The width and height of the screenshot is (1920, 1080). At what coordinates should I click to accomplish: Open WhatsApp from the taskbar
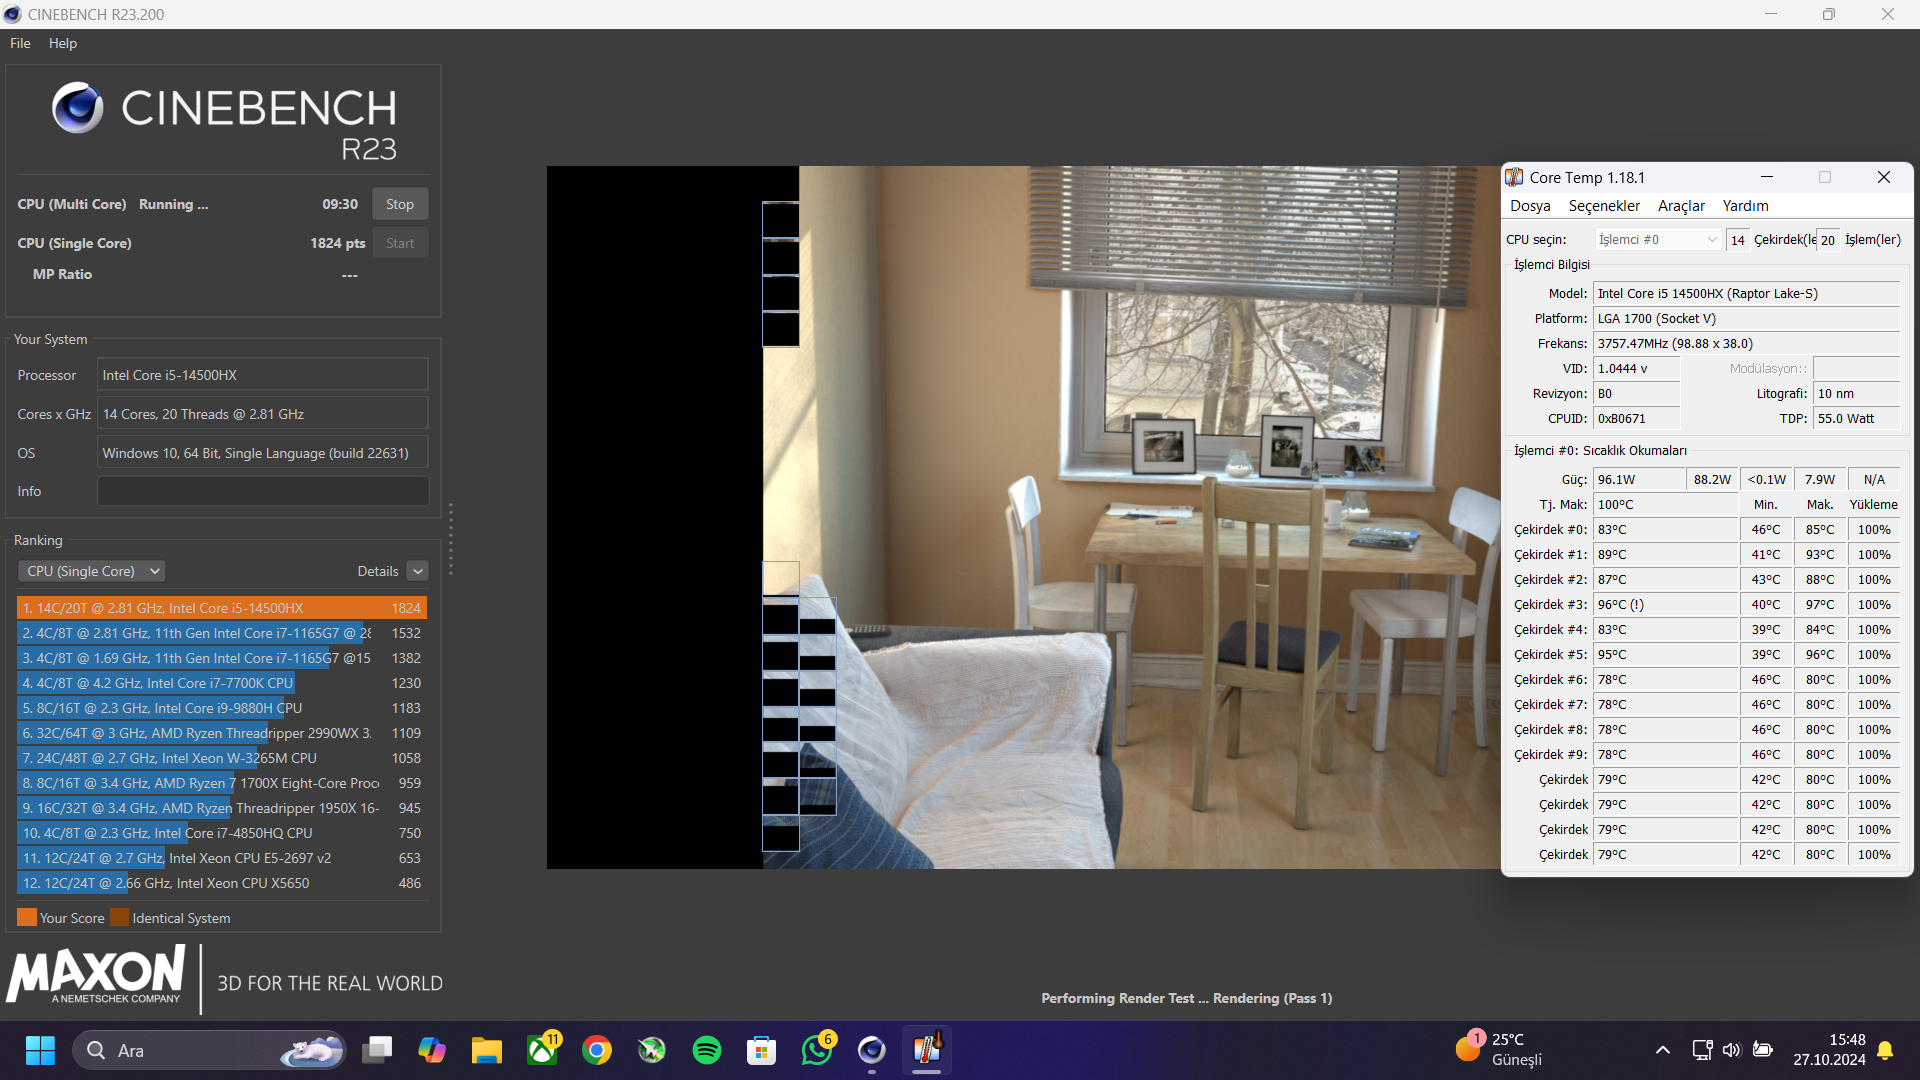pyautogui.click(x=816, y=1050)
